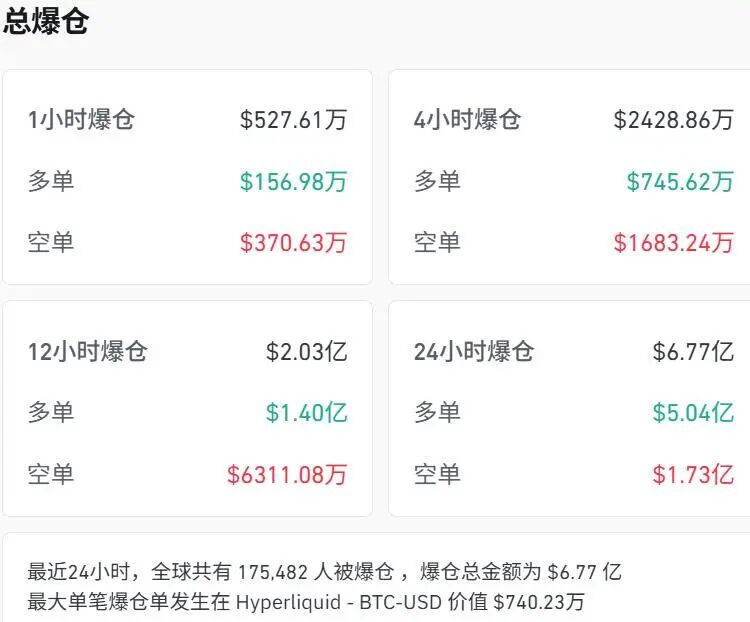Select the 4小时爆仓 card title
Screen dimensions: 750x622
point(467,120)
